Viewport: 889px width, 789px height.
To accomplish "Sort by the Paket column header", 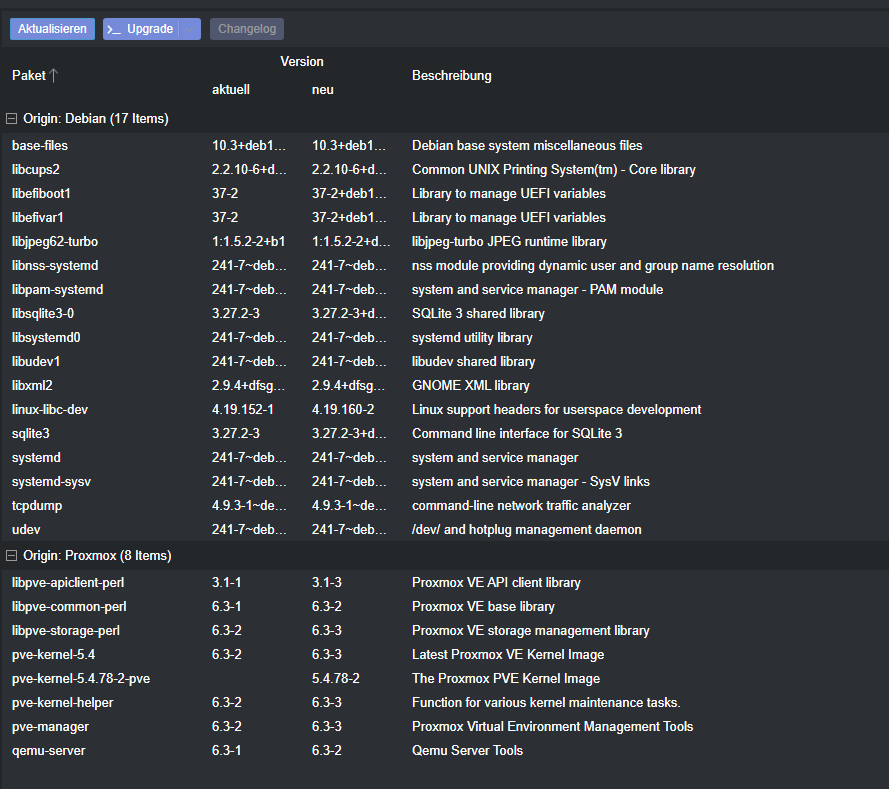I will pyautogui.click(x=29, y=75).
